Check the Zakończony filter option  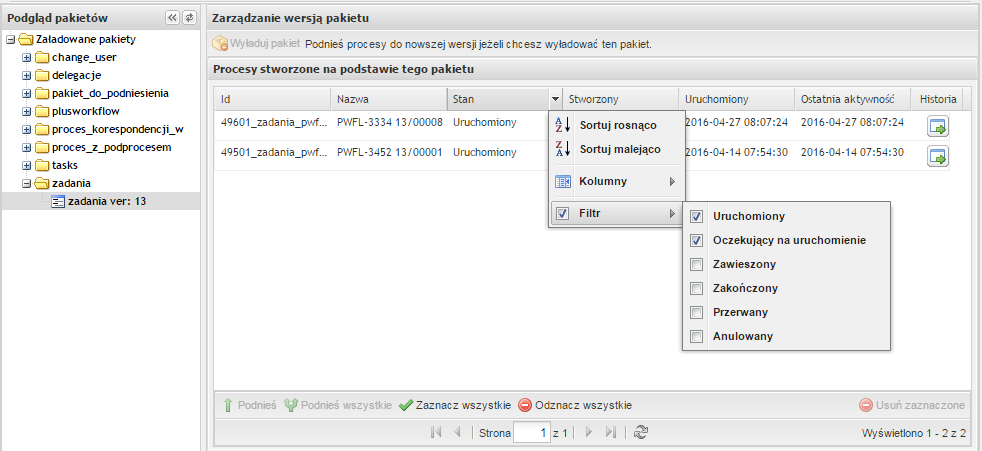coord(696,288)
